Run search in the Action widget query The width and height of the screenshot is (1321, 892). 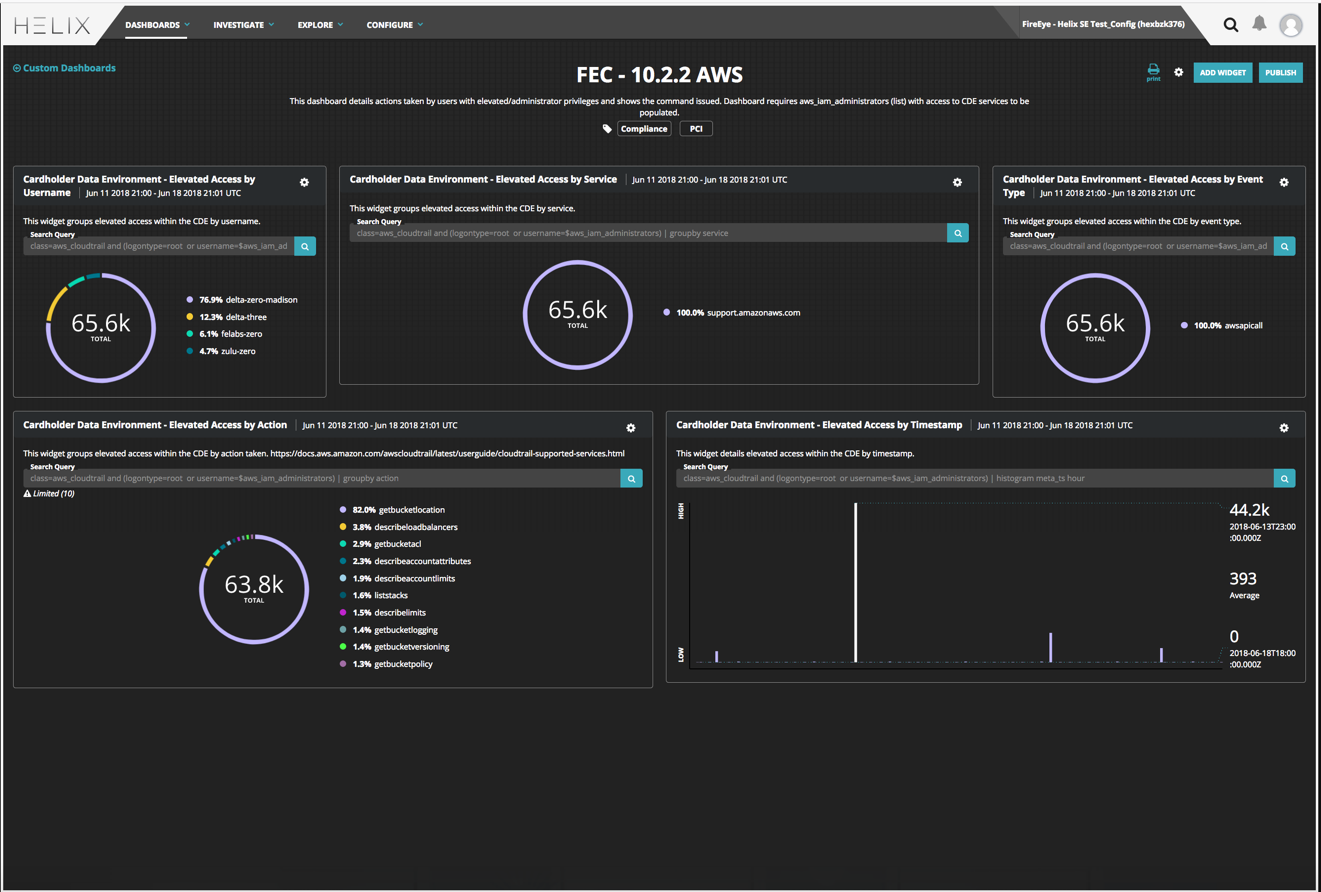click(631, 479)
